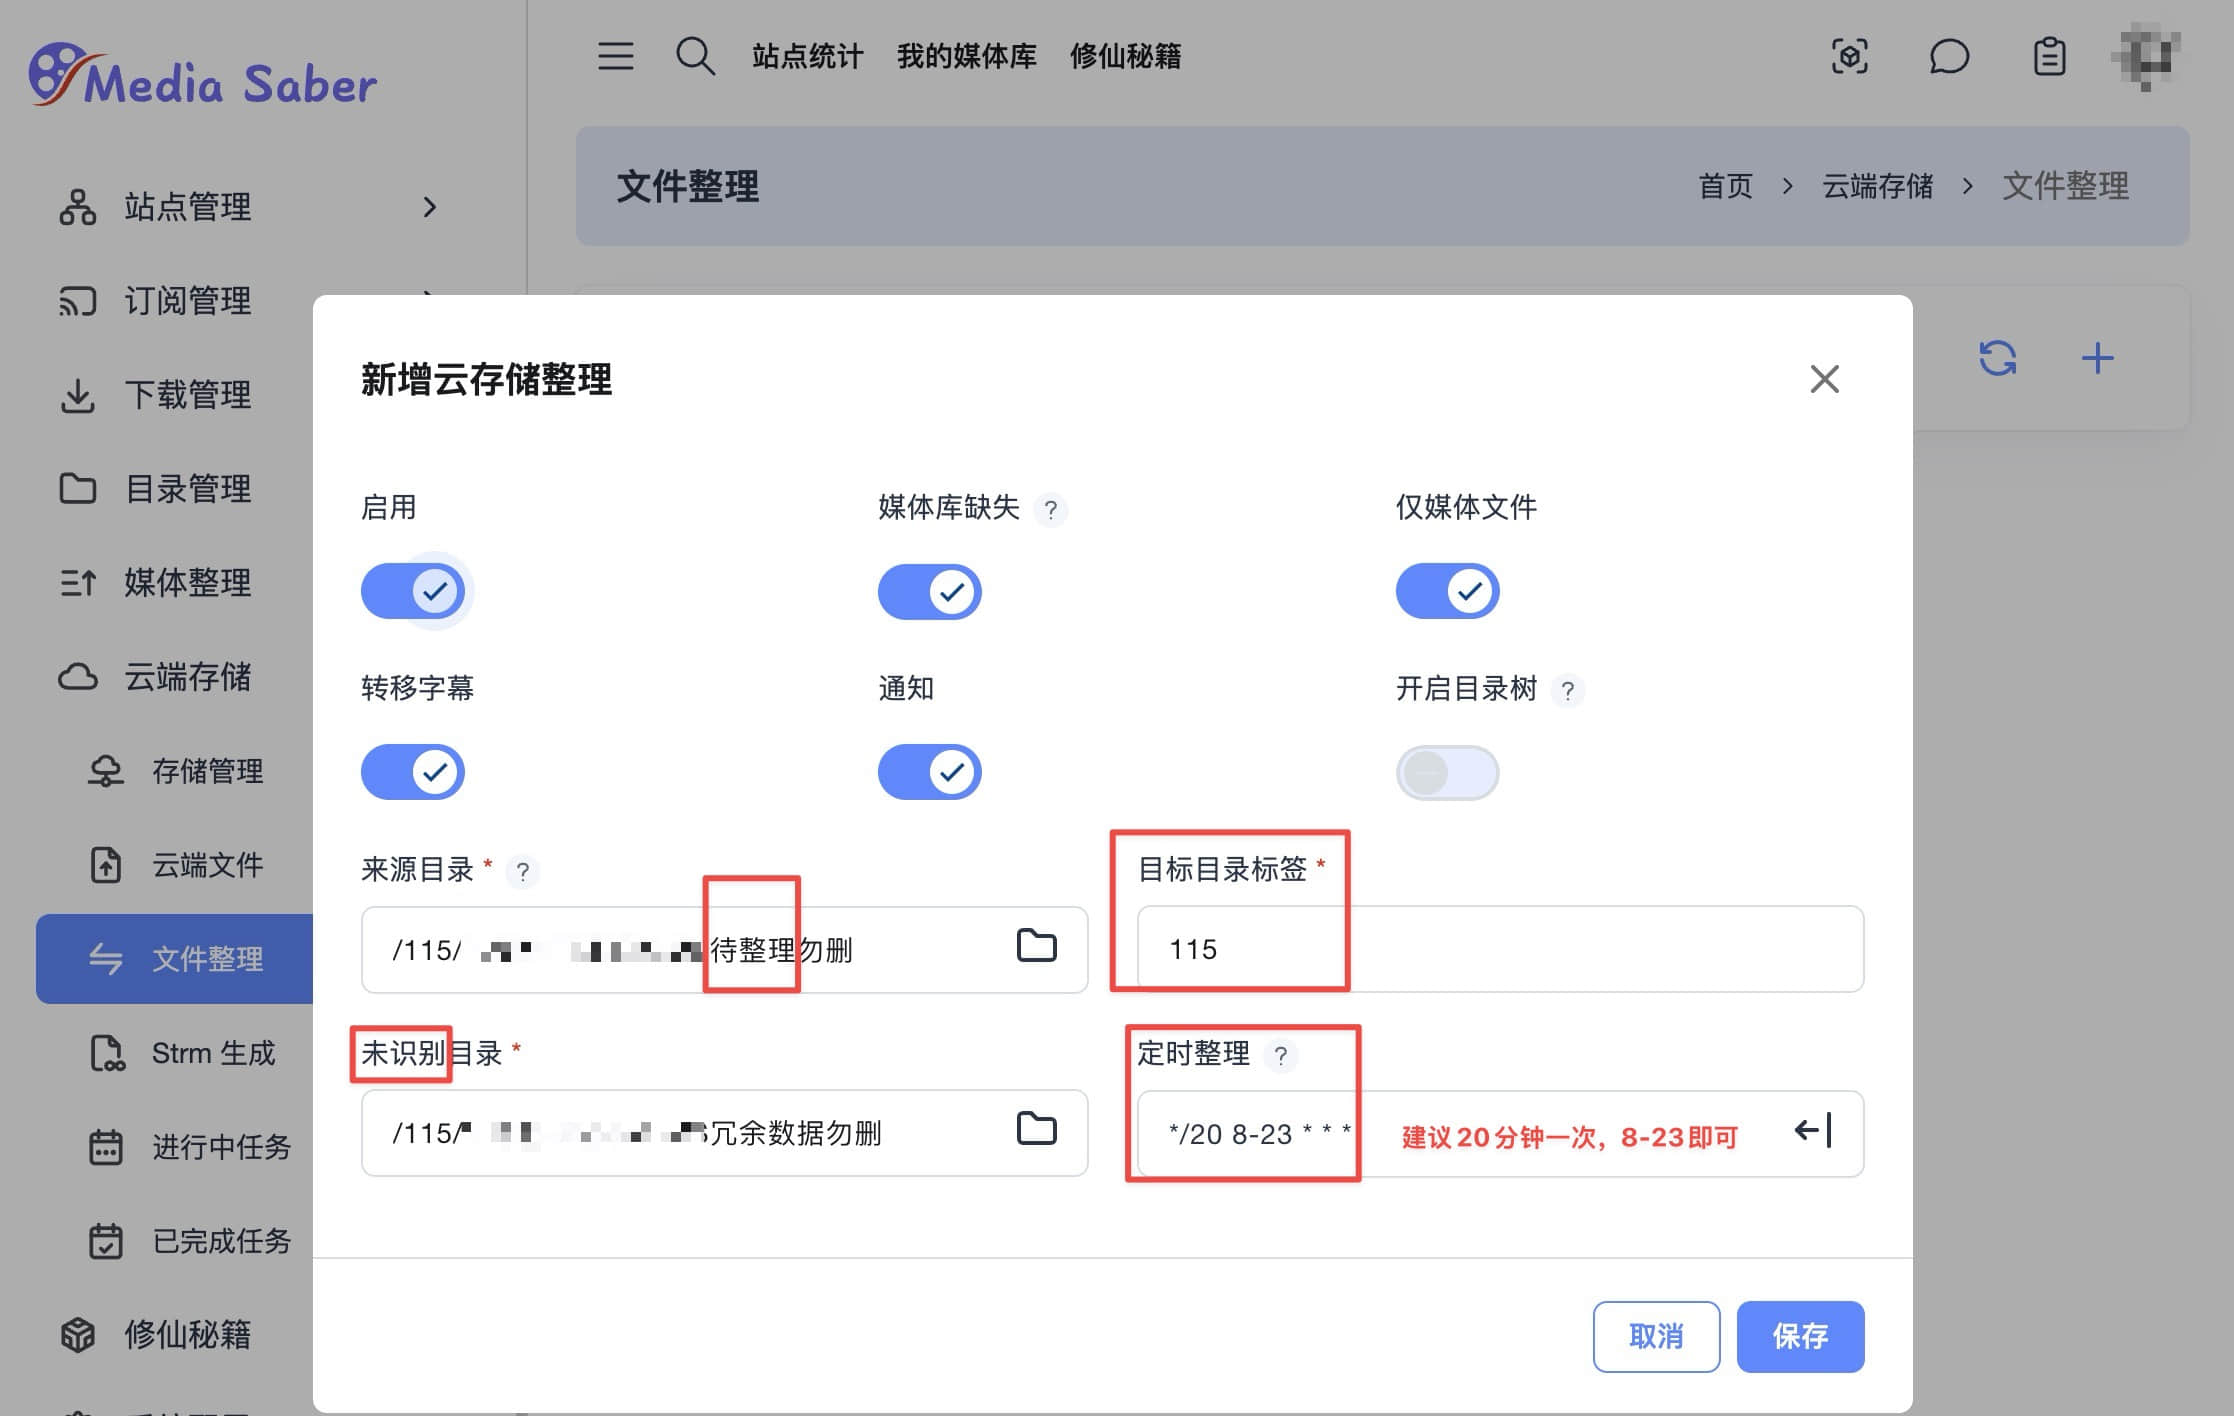Click help icon next to 媒体库缺失
2234x1416 pixels.
[x=1050, y=511]
